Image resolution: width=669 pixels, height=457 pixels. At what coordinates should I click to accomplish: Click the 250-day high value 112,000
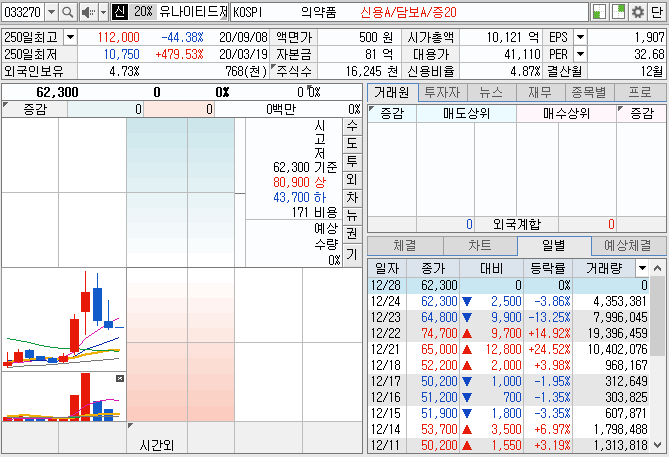tap(119, 38)
